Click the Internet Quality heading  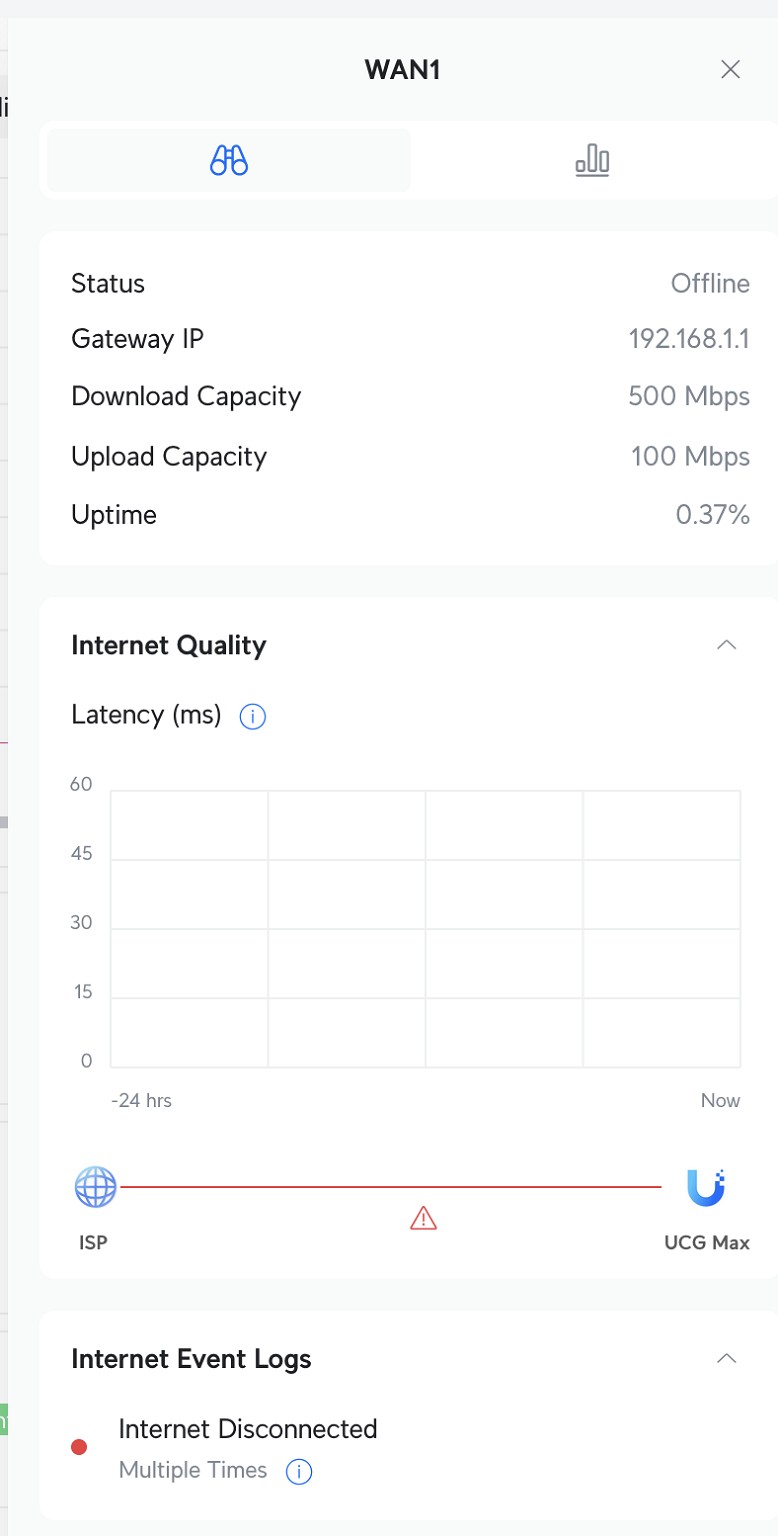tap(169, 645)
